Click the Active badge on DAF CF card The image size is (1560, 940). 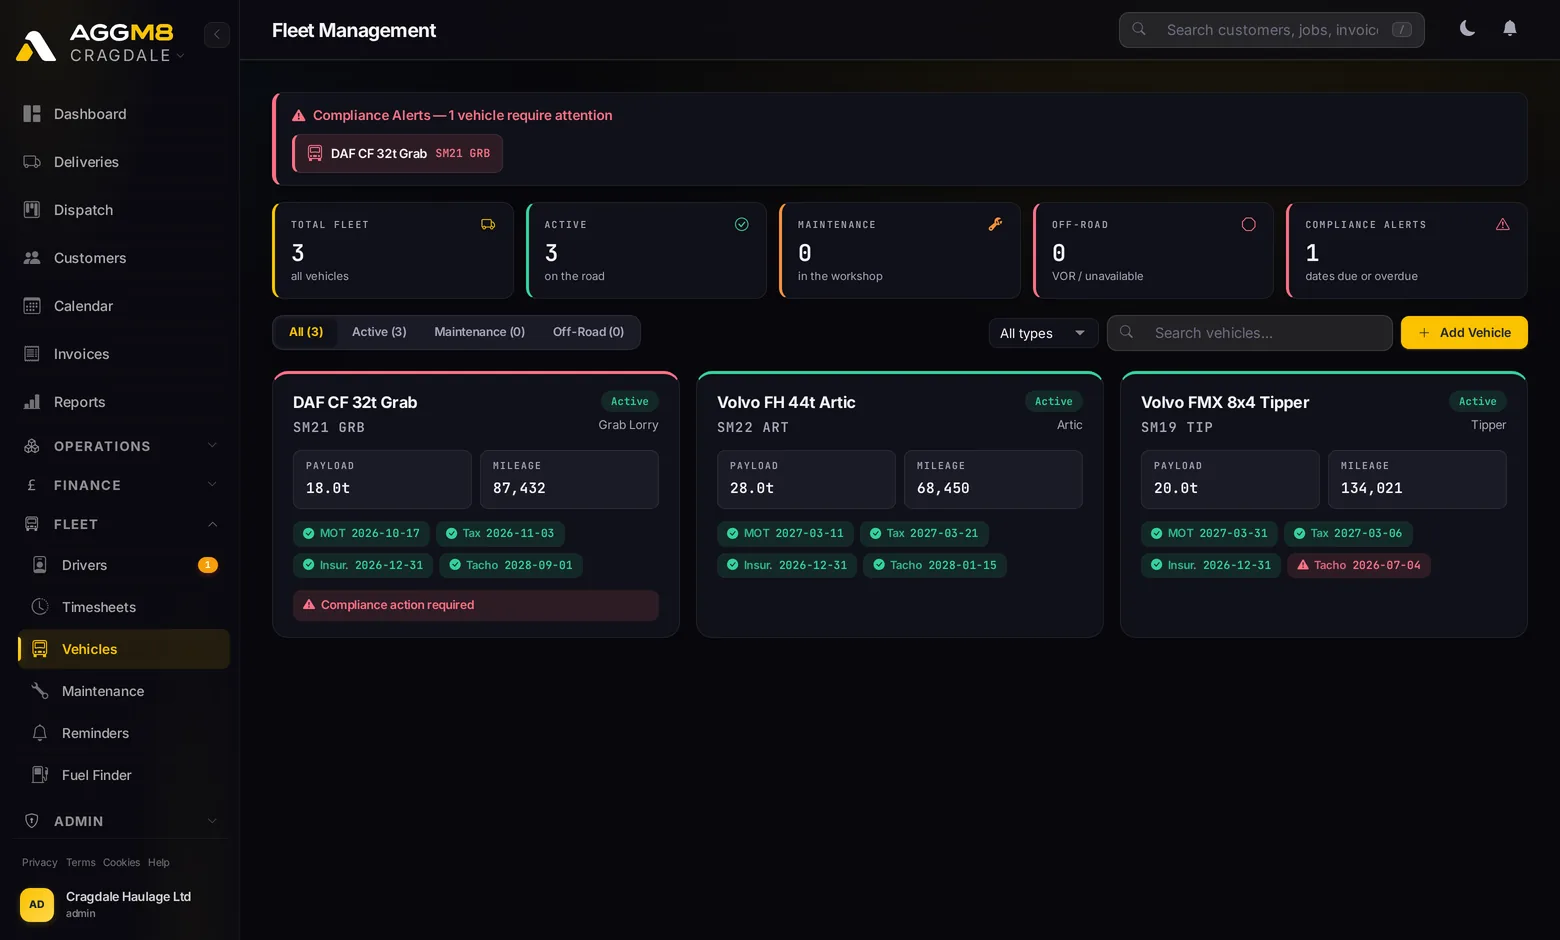(x=630, y=402)
